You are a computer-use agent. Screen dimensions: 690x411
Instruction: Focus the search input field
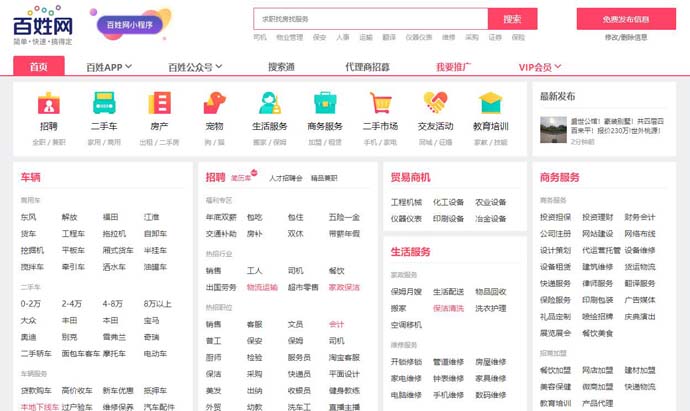point(371,19)
